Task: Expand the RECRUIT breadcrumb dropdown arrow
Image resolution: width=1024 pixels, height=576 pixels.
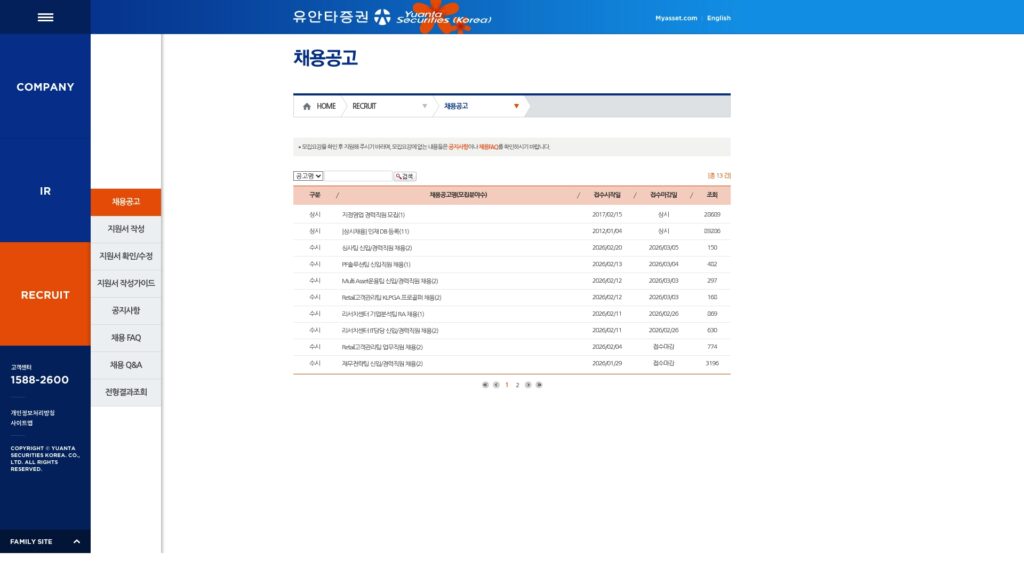Action: click(425, 105)
